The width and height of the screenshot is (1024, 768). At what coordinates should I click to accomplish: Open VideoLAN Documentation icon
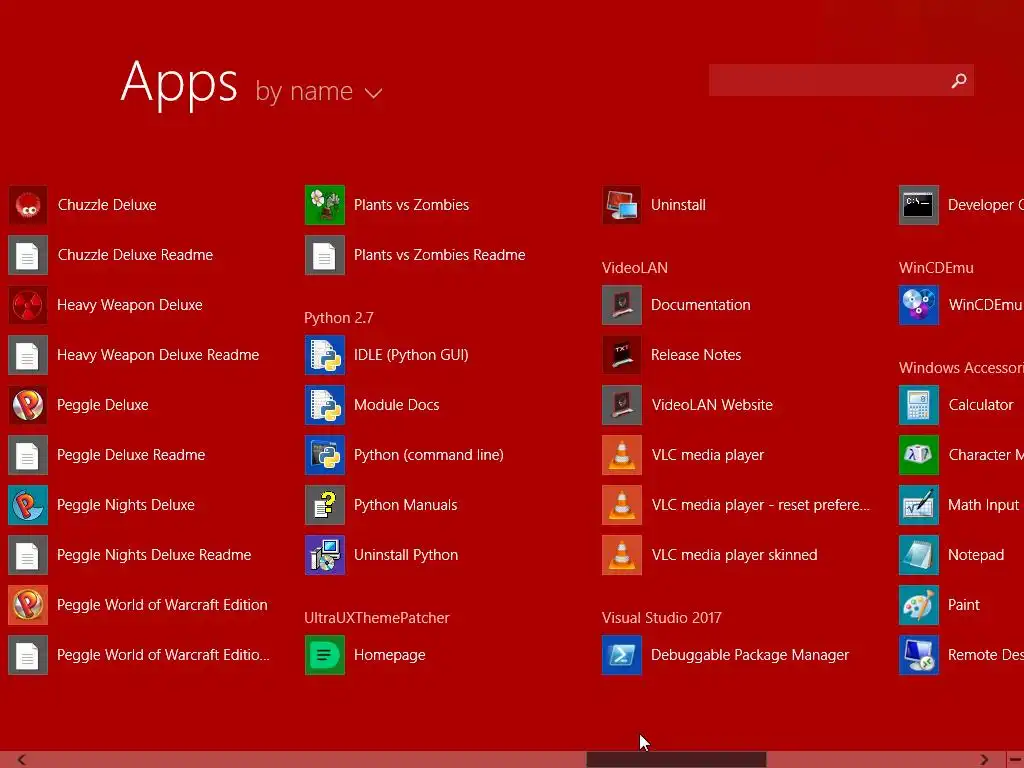(622, 305)
